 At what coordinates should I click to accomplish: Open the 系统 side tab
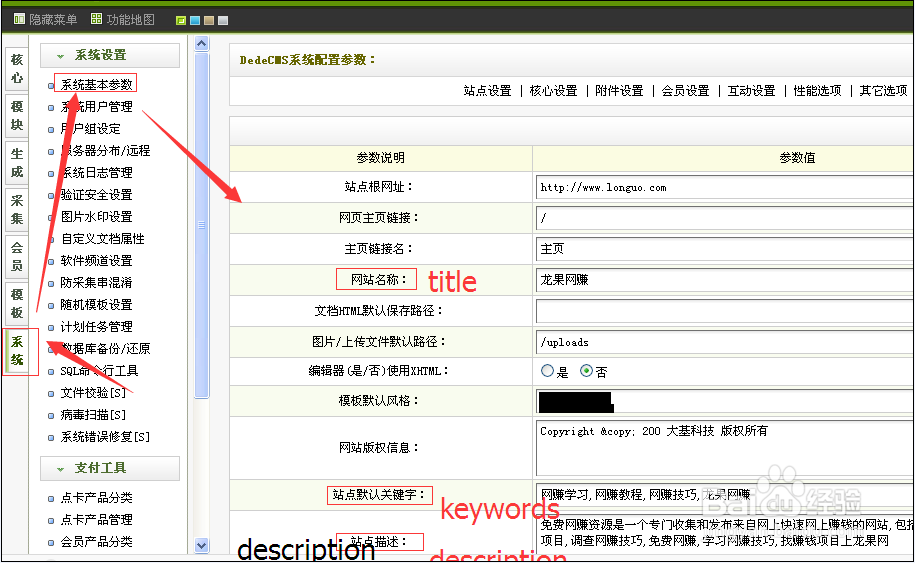coord(17,351)
